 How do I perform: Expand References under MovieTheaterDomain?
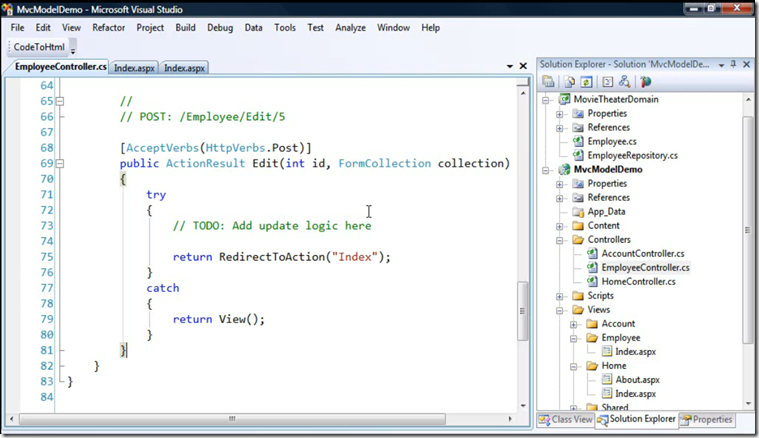(x=560, y=128)
